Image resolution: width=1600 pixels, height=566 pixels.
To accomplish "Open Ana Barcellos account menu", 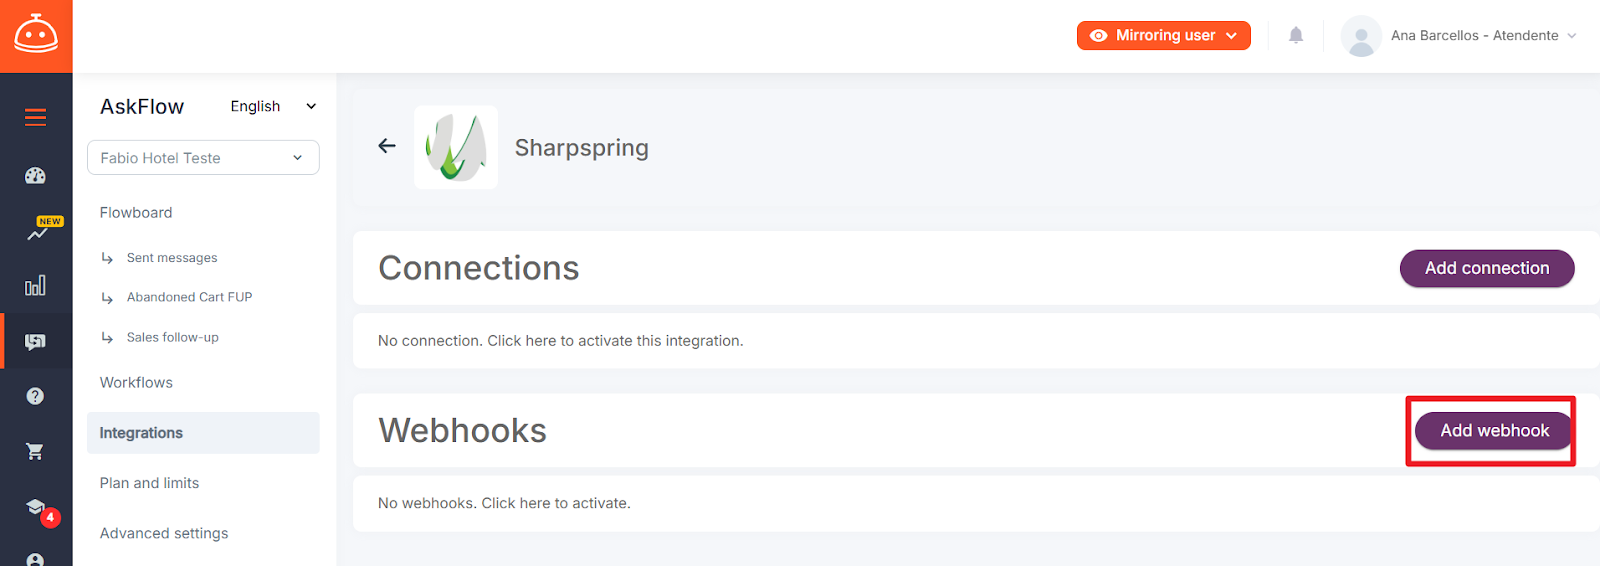I will (1459, 35).
